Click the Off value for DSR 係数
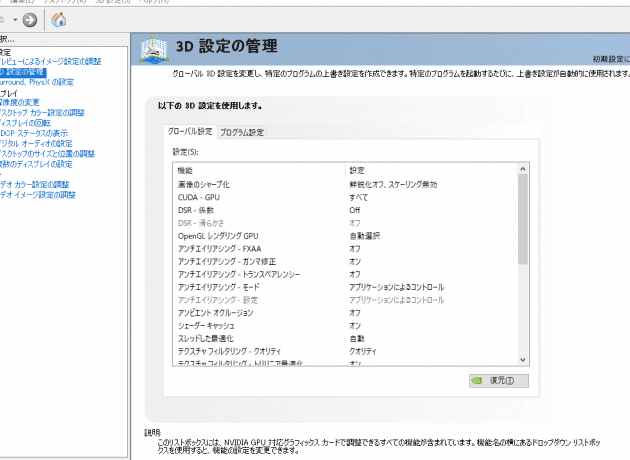 pos(355,210)
